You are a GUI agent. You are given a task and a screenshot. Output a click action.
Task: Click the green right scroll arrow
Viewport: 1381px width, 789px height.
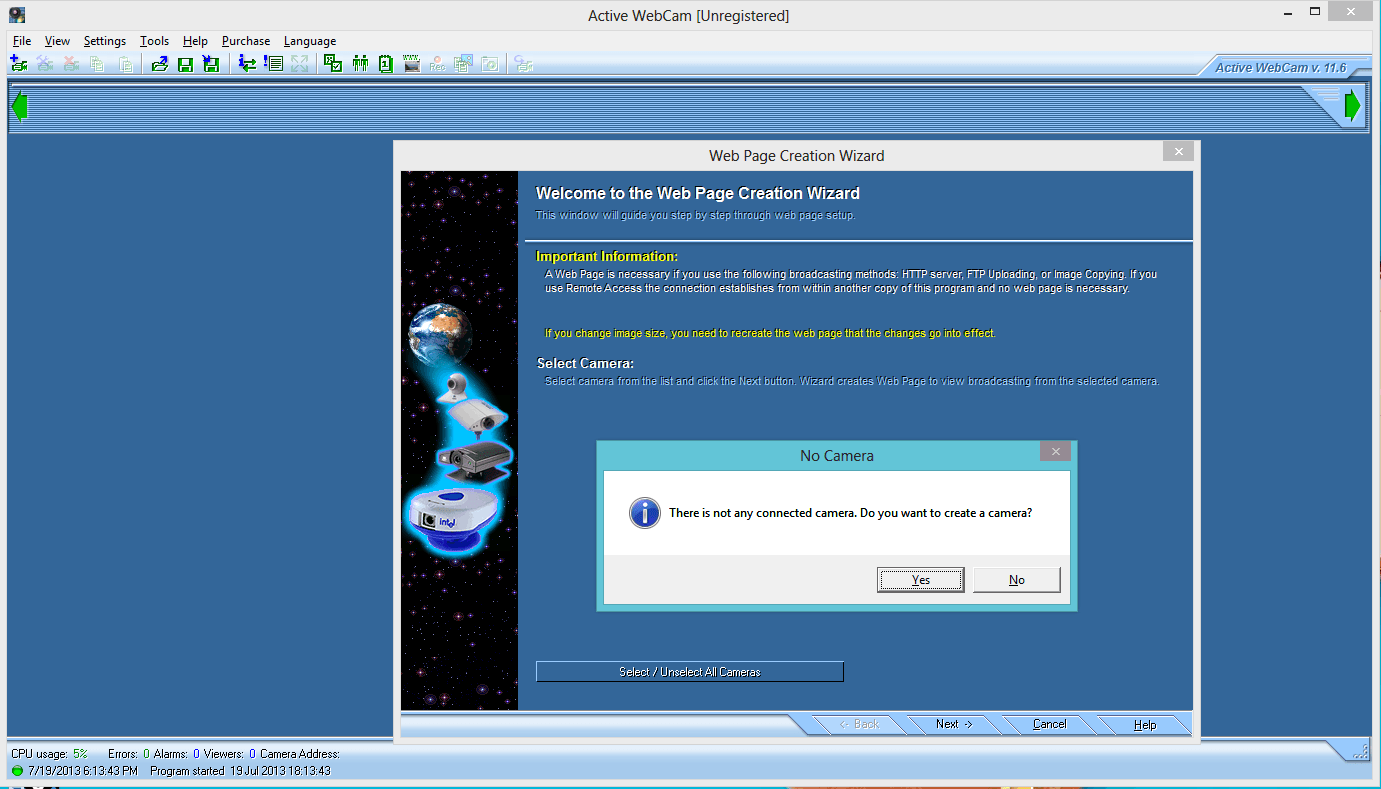(x=1352, y=103)
